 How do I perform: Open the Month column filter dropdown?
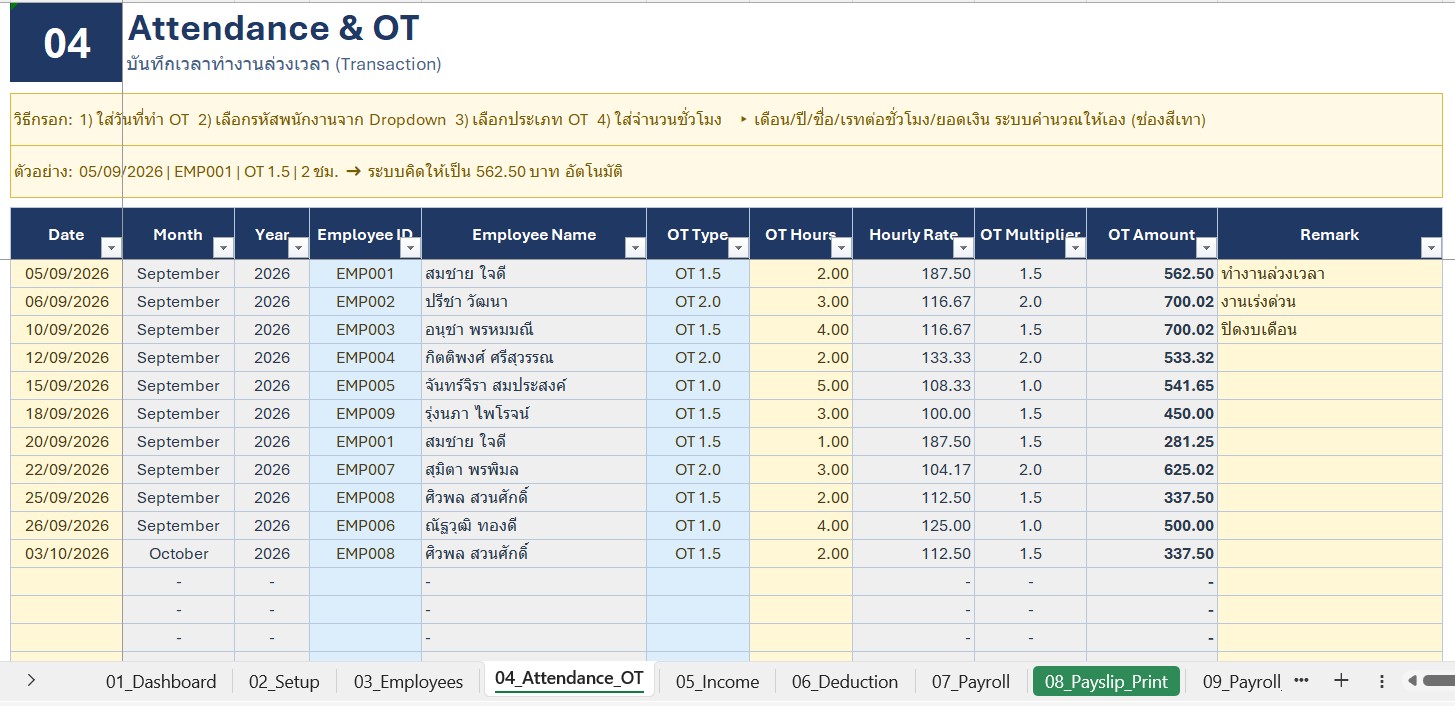[x=223, y=248]
